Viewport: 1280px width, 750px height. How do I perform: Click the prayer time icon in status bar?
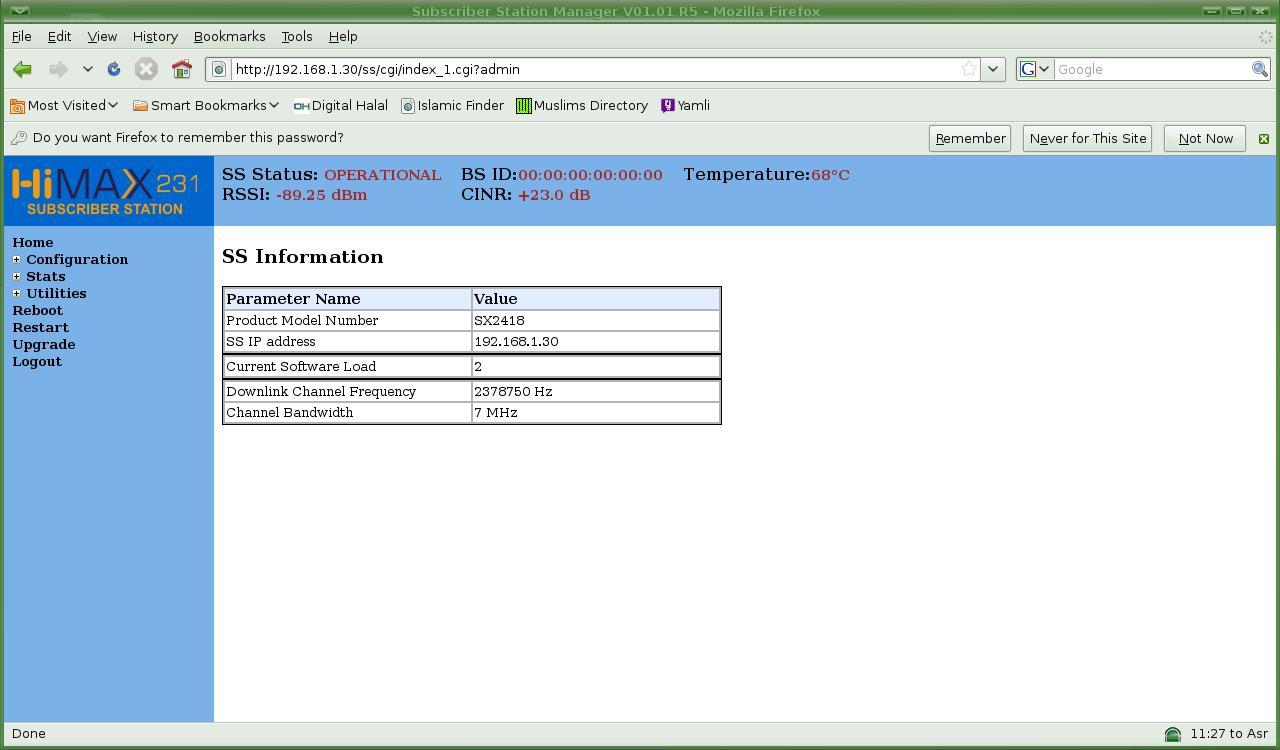tap(1172, 734)
